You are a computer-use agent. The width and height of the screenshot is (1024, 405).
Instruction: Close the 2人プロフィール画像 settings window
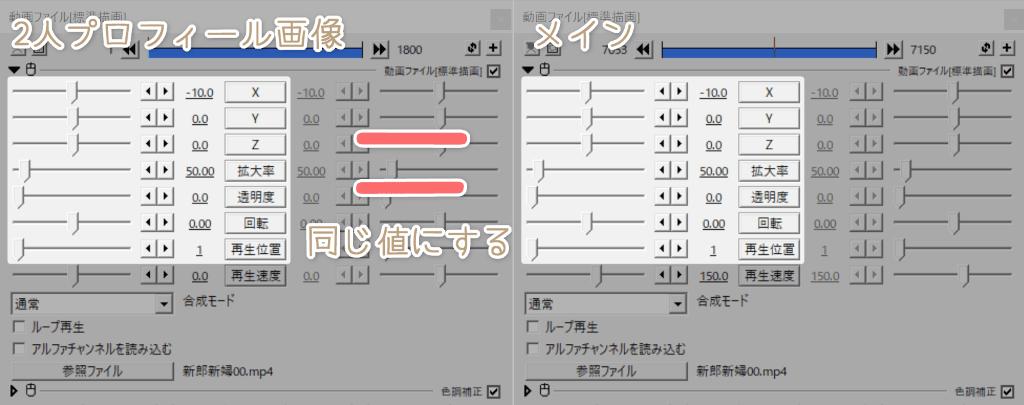pyautogui.click(x=501, y=20)
